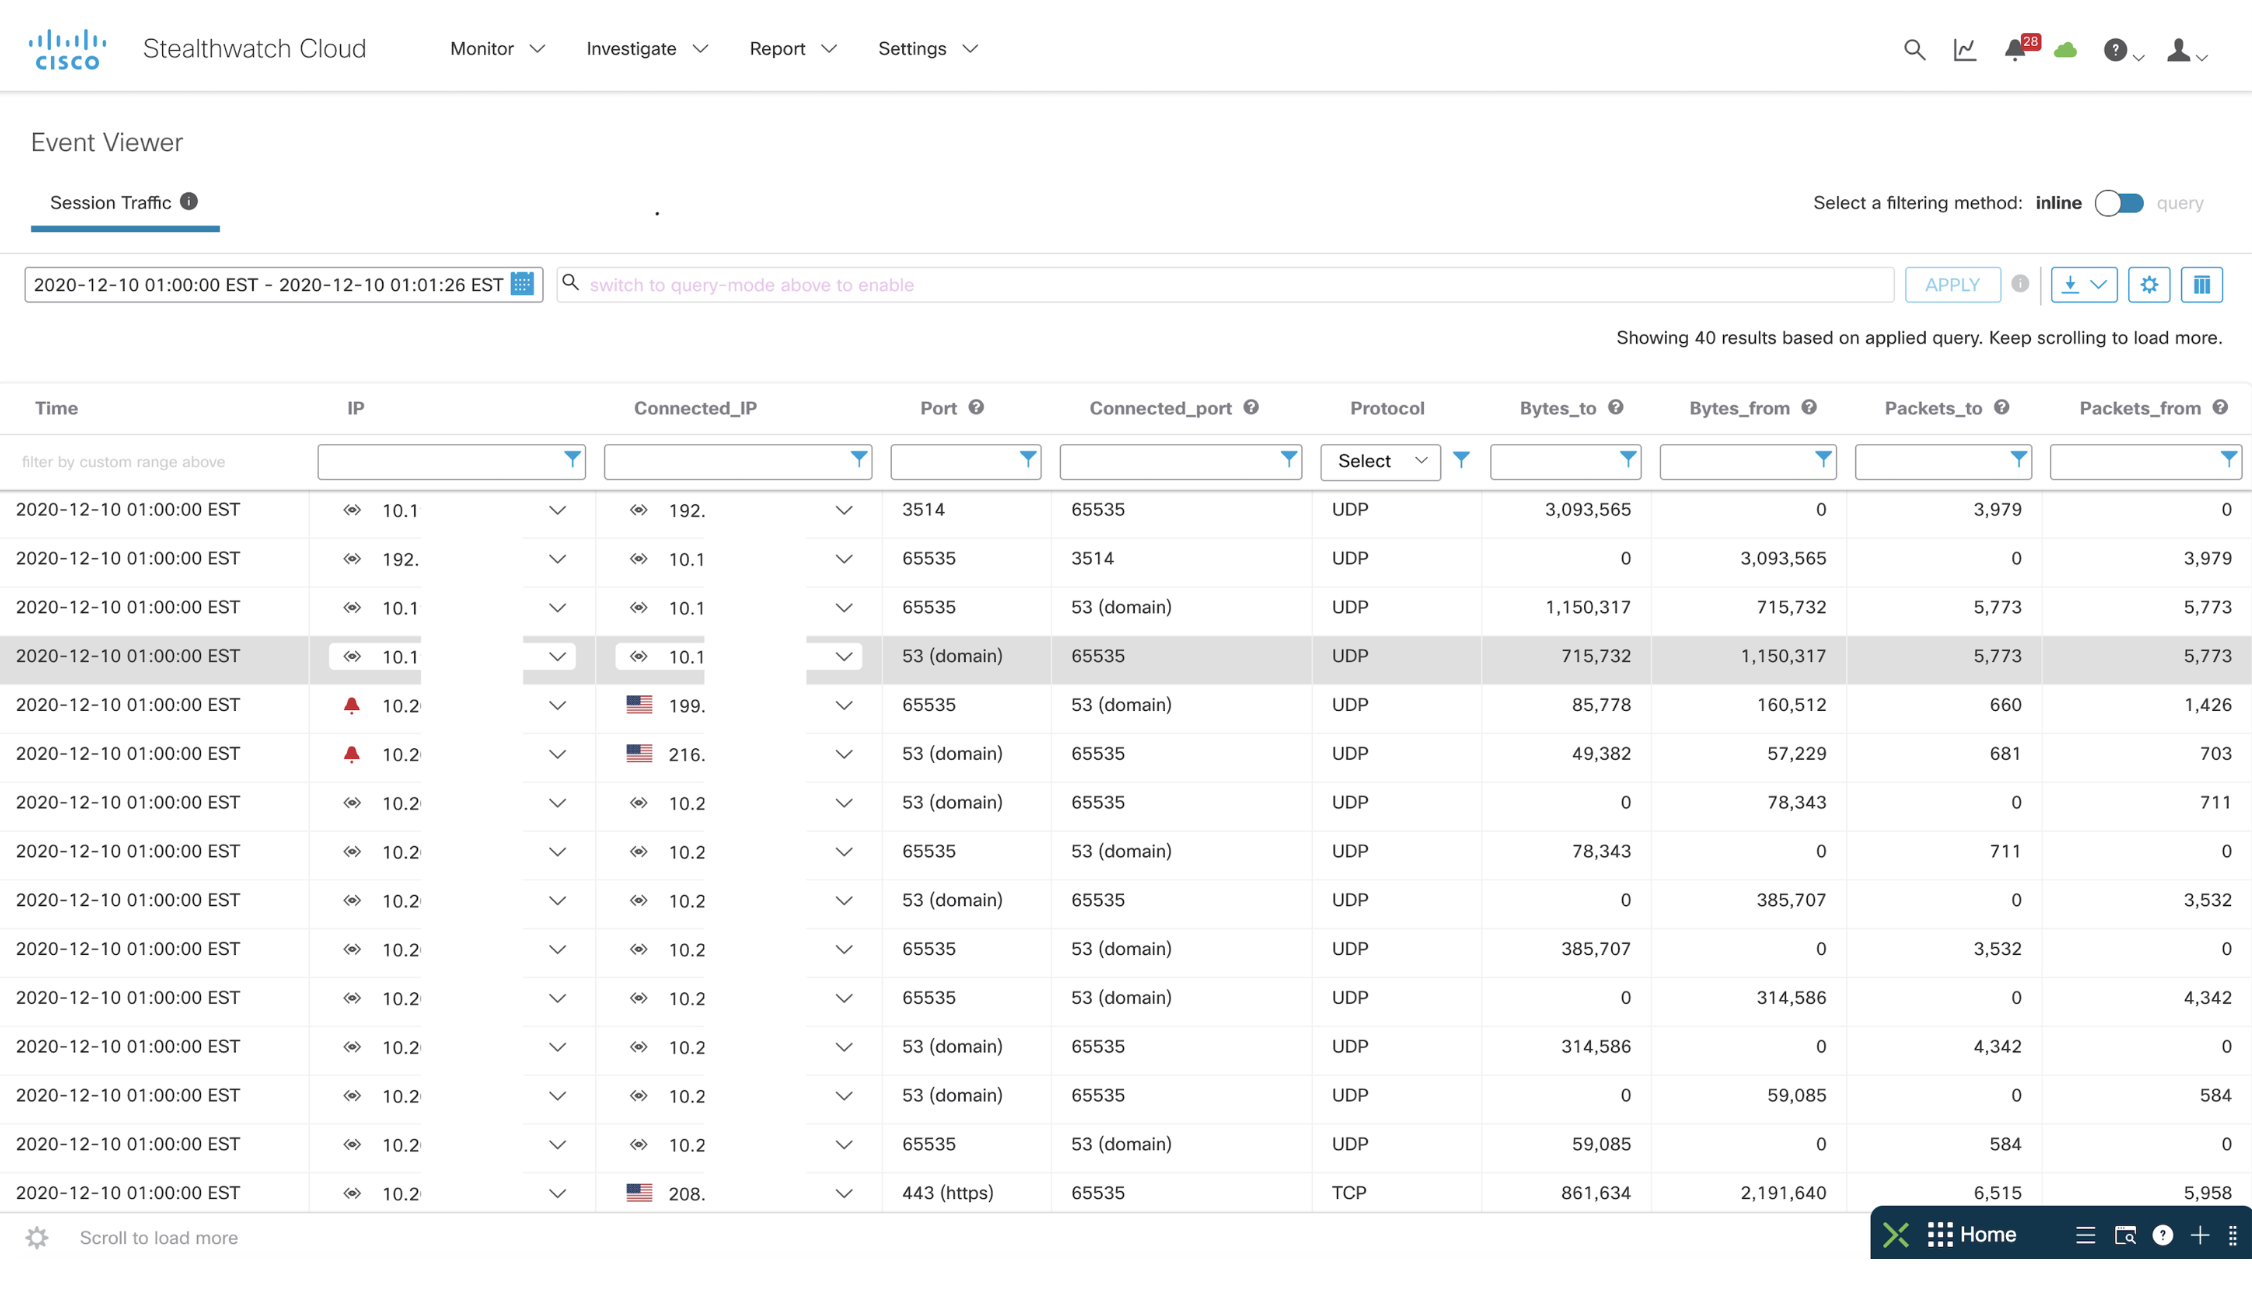Click the eye icon on first row's IP

(352, 510)
